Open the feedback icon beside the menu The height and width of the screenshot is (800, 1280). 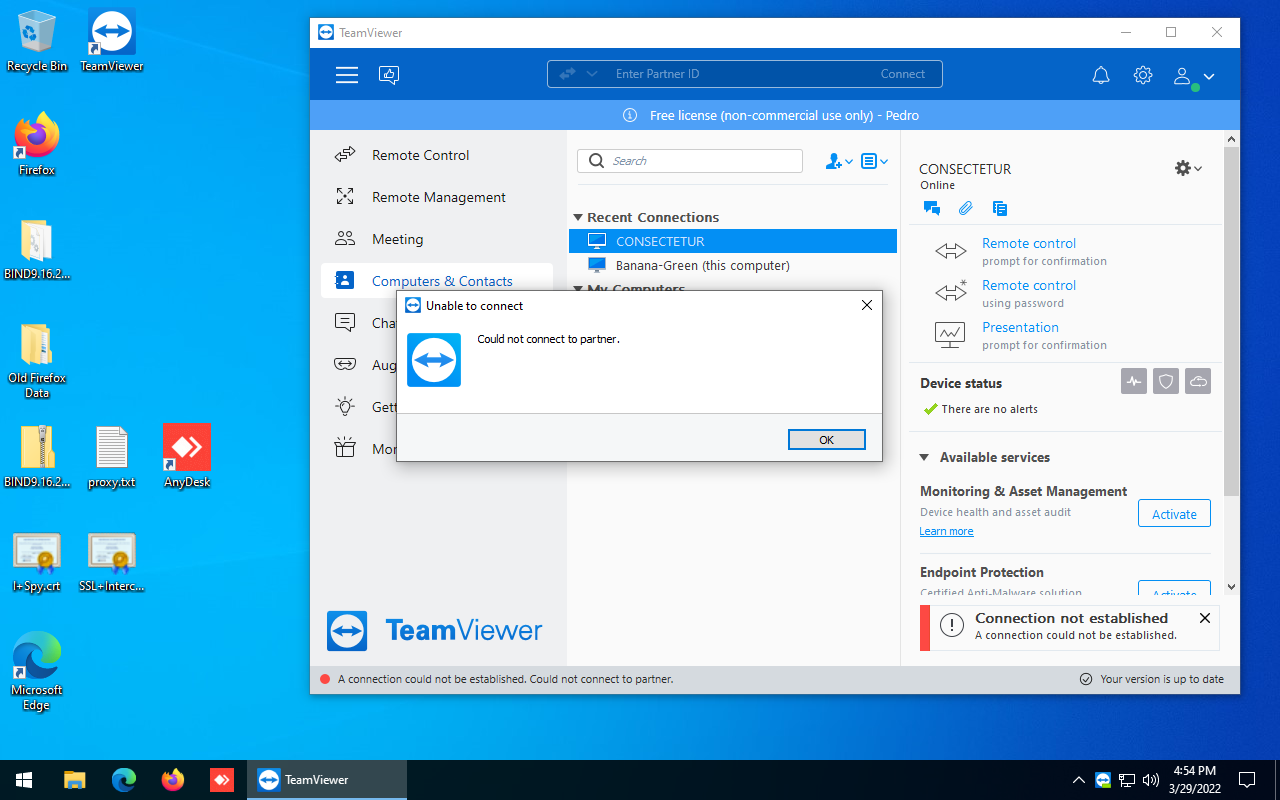click(x=389, y=74)
